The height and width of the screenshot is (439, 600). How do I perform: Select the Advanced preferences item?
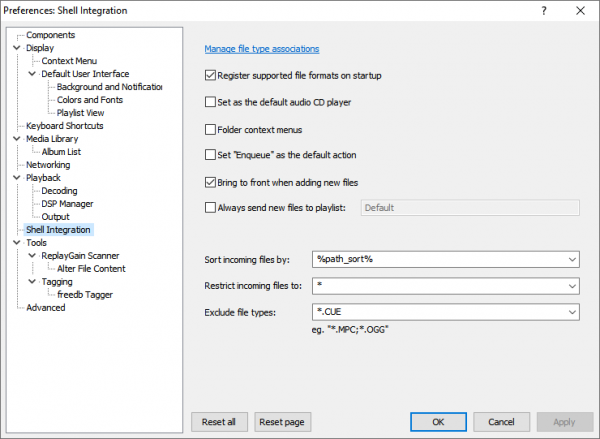pos(46,308)
